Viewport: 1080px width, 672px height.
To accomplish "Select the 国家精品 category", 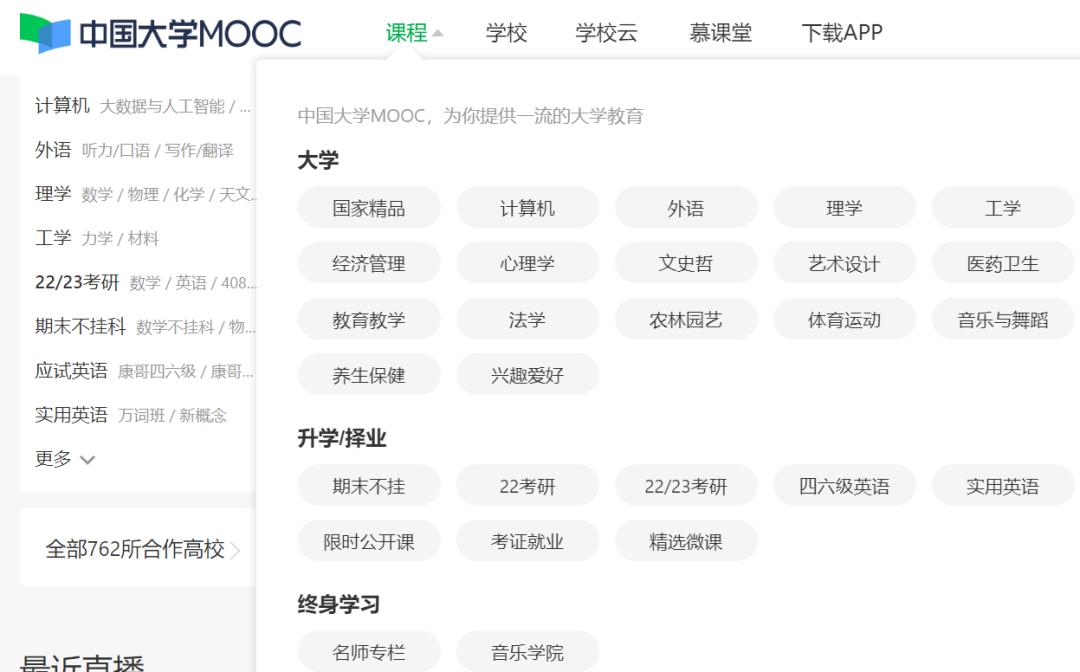I will pyautogui.click(x=368, y=207).
